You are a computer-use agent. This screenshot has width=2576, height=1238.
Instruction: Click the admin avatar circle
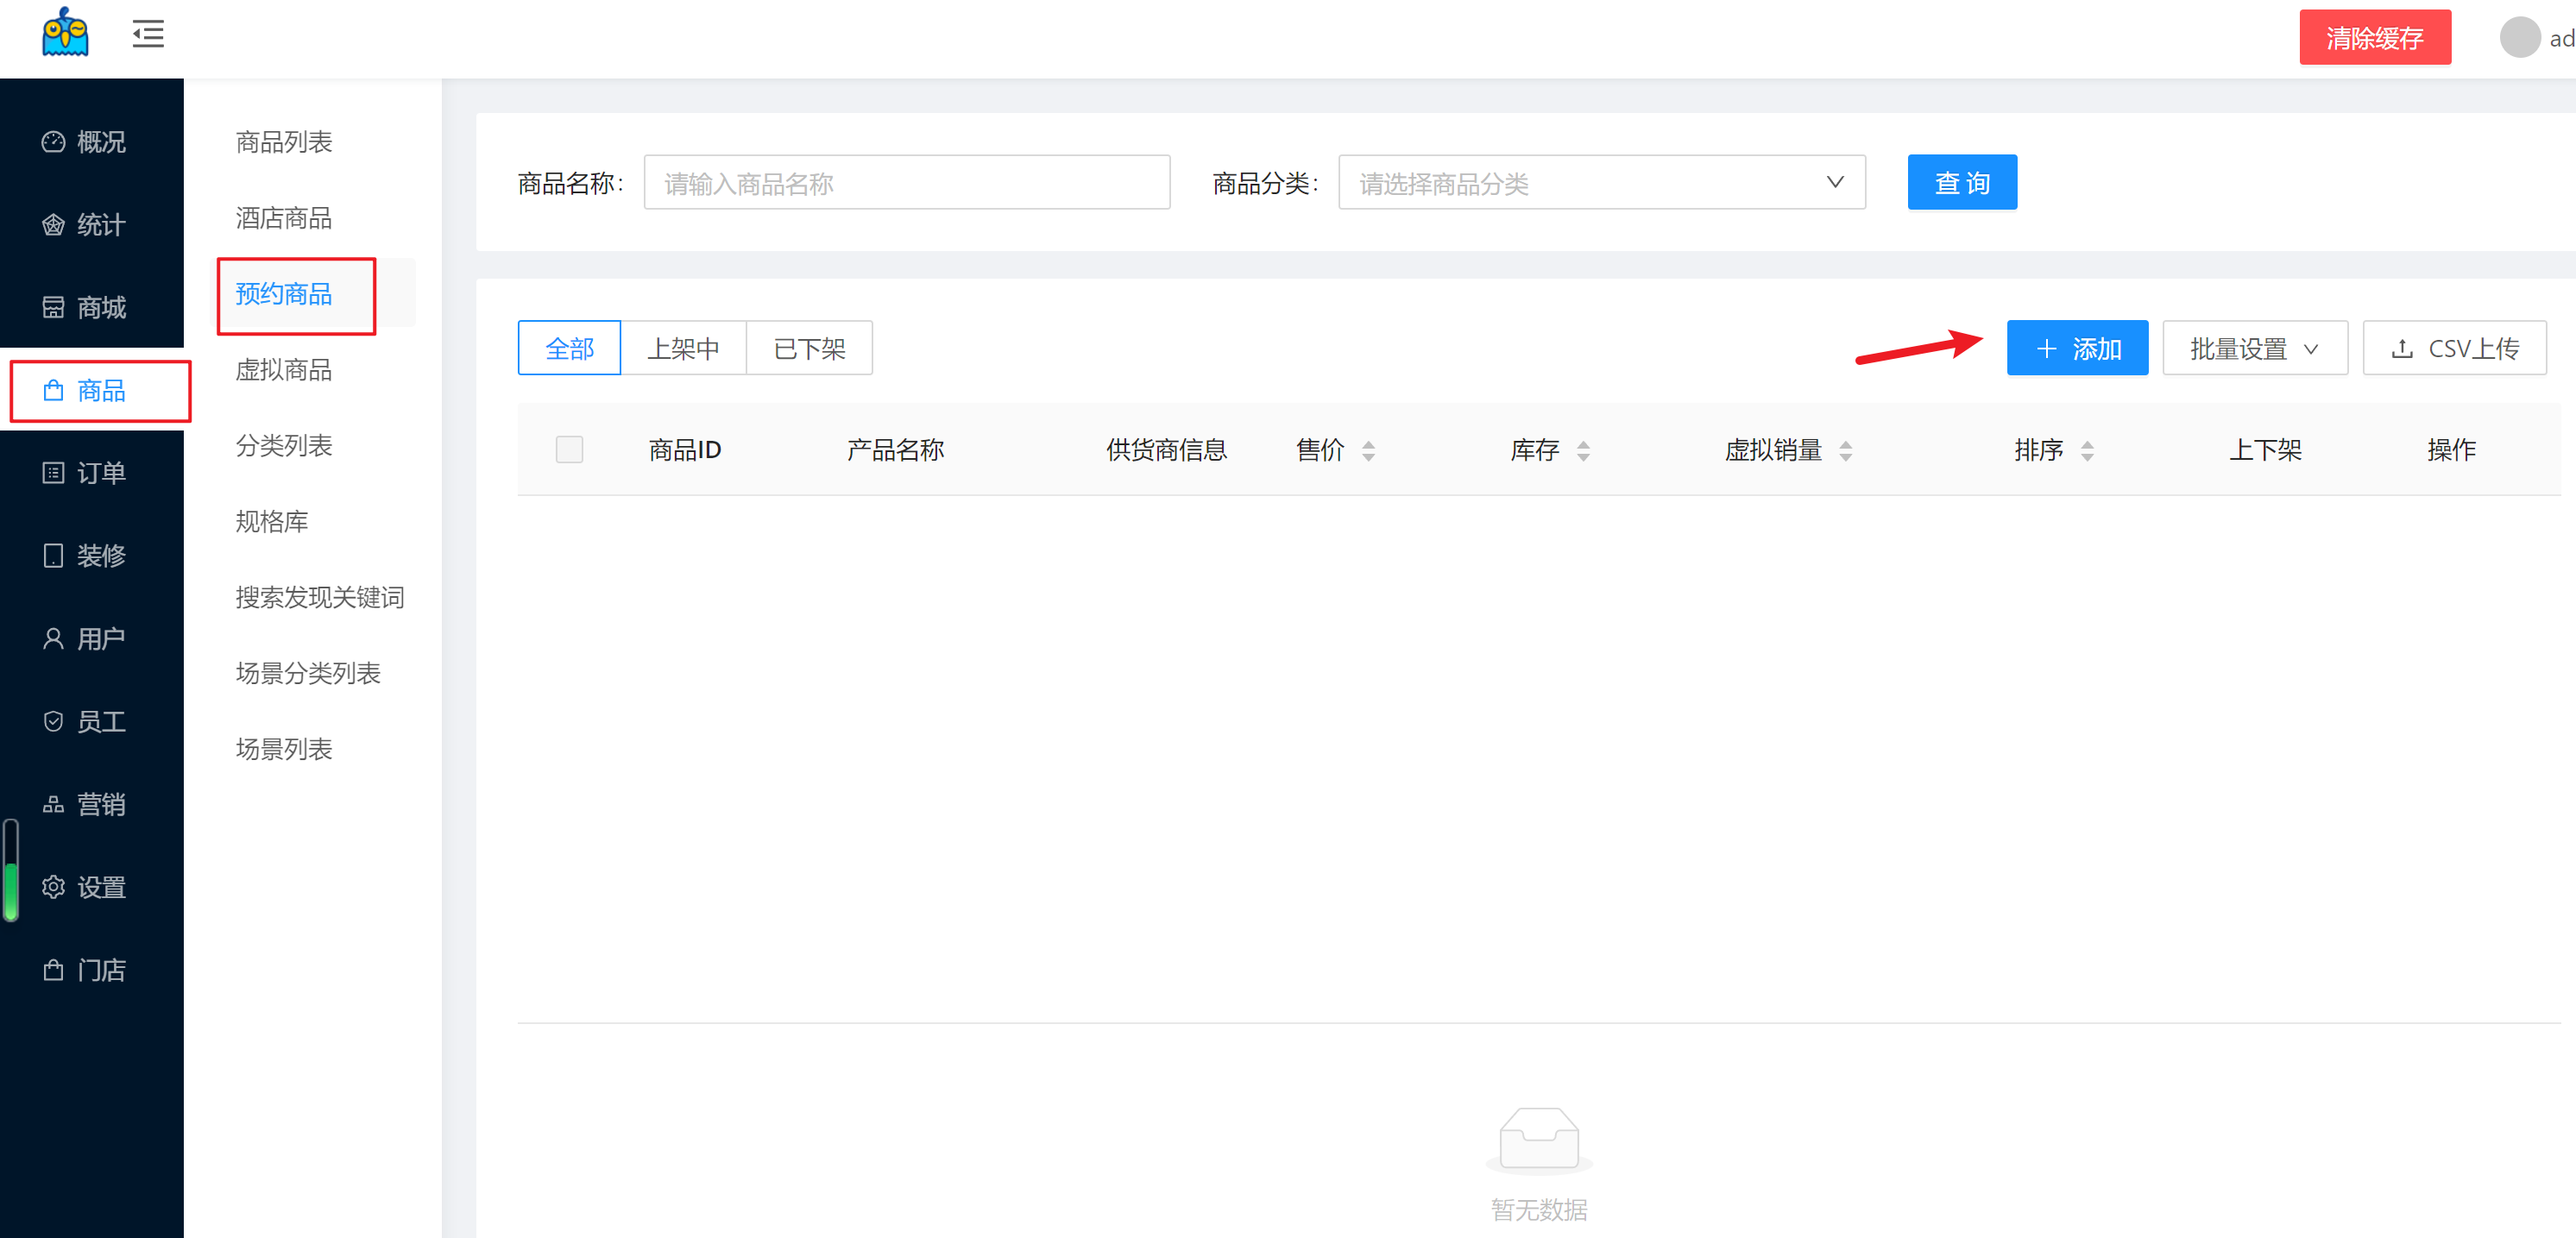tap(2519, 38)
